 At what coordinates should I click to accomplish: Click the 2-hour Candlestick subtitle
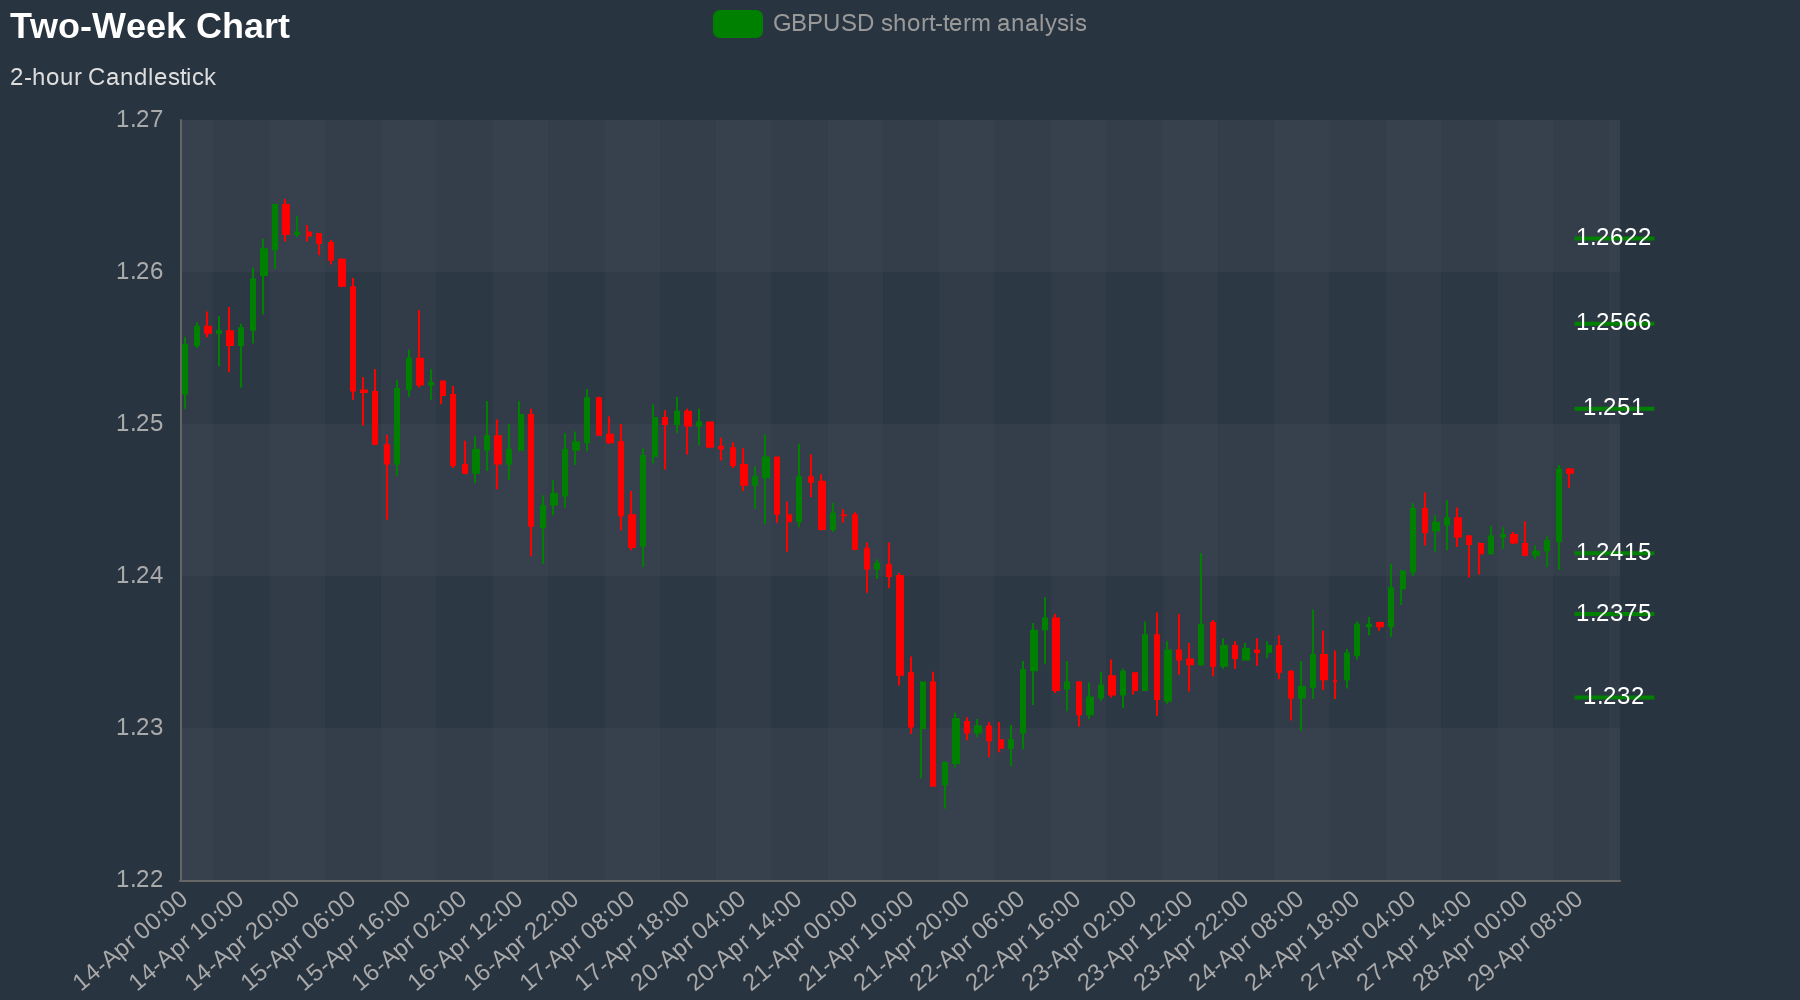click(x=113, y=77)
